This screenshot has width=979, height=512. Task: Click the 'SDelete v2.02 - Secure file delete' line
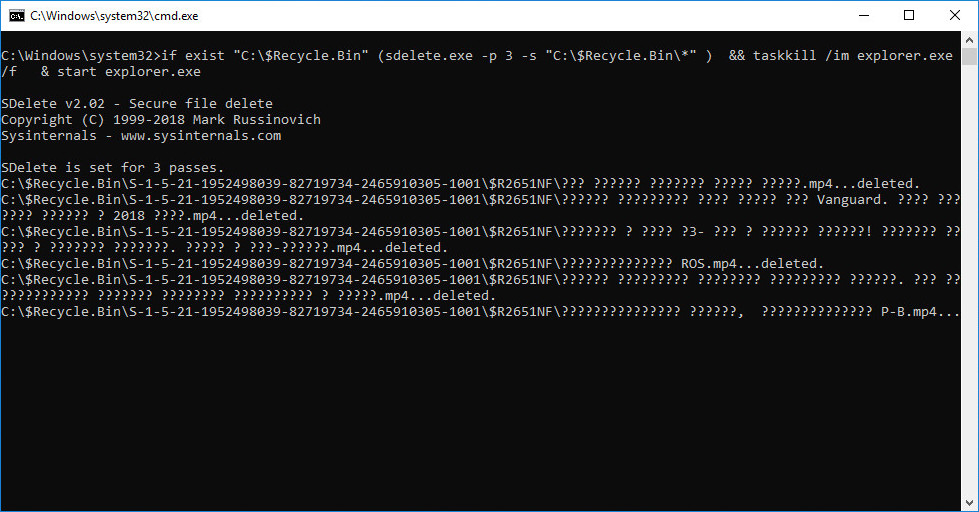(137, 104)
